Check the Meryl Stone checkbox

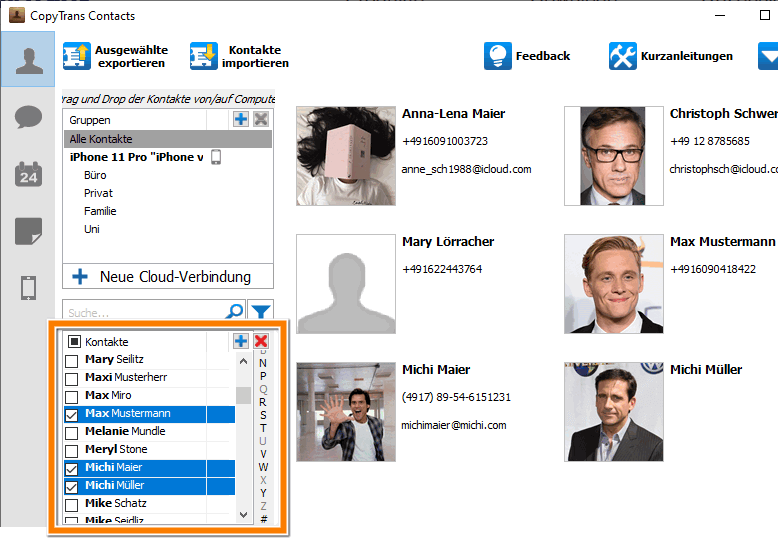click(71, 451)
